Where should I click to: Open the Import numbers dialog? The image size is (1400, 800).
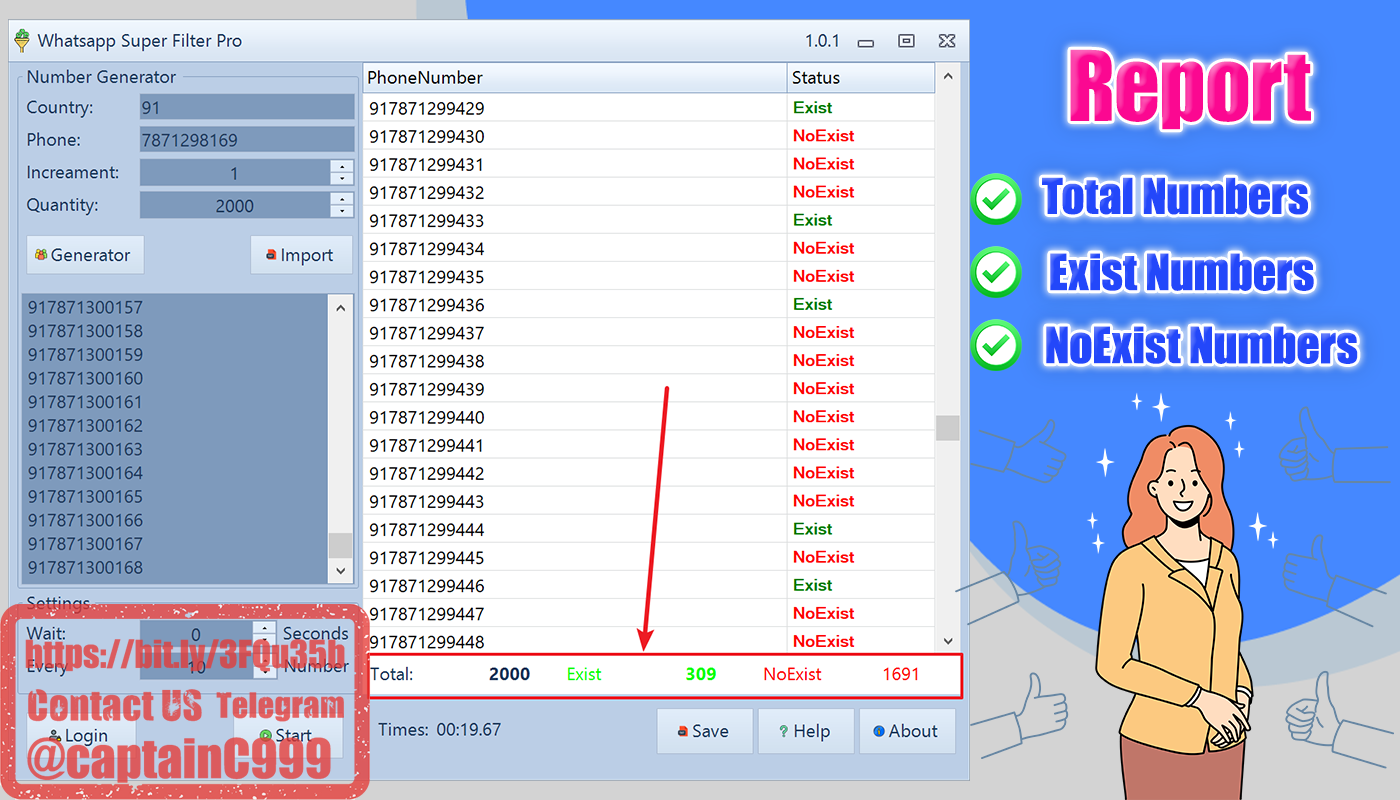[301, 255]
